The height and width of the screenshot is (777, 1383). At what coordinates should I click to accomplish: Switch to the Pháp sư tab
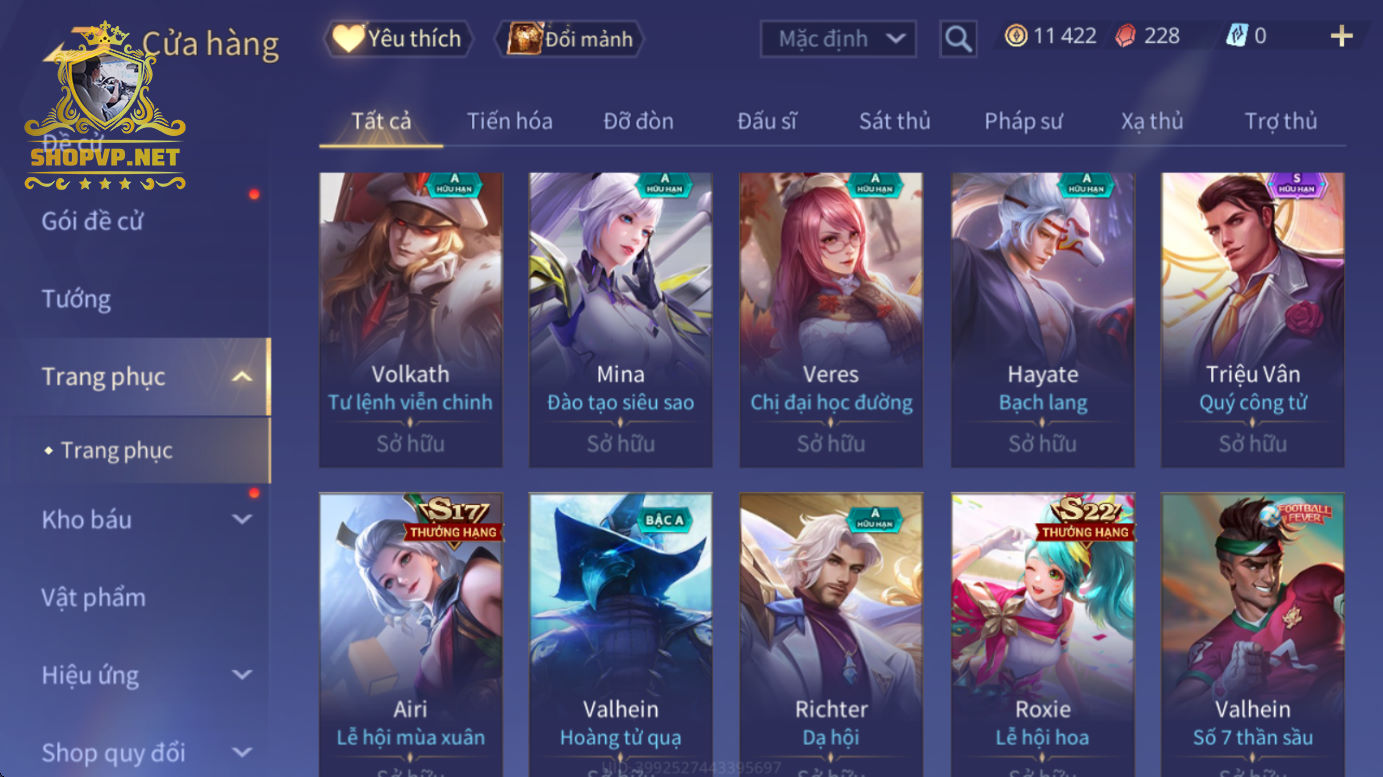(1023, 121)
